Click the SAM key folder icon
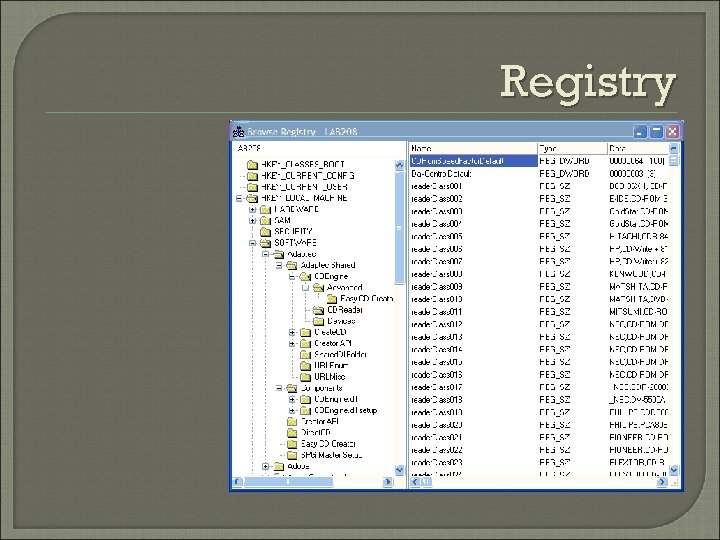 [x=265, y=220]
